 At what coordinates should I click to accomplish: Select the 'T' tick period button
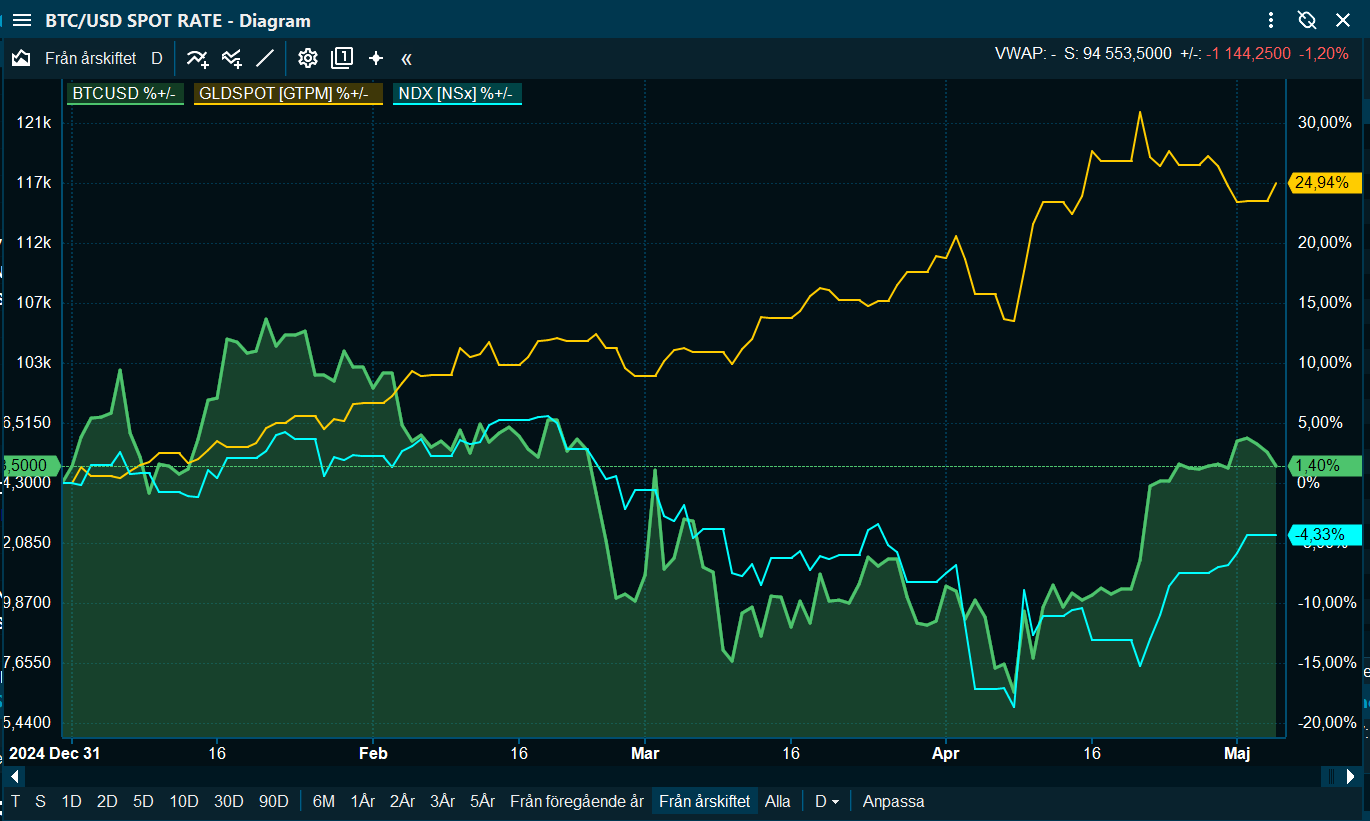tap(15, 801)
